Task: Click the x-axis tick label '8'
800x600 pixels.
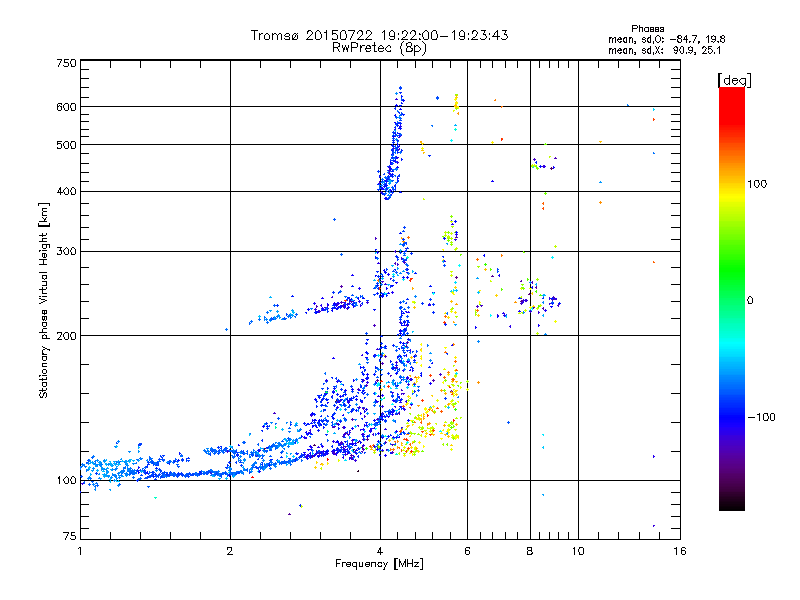Action: coord(530,551)
